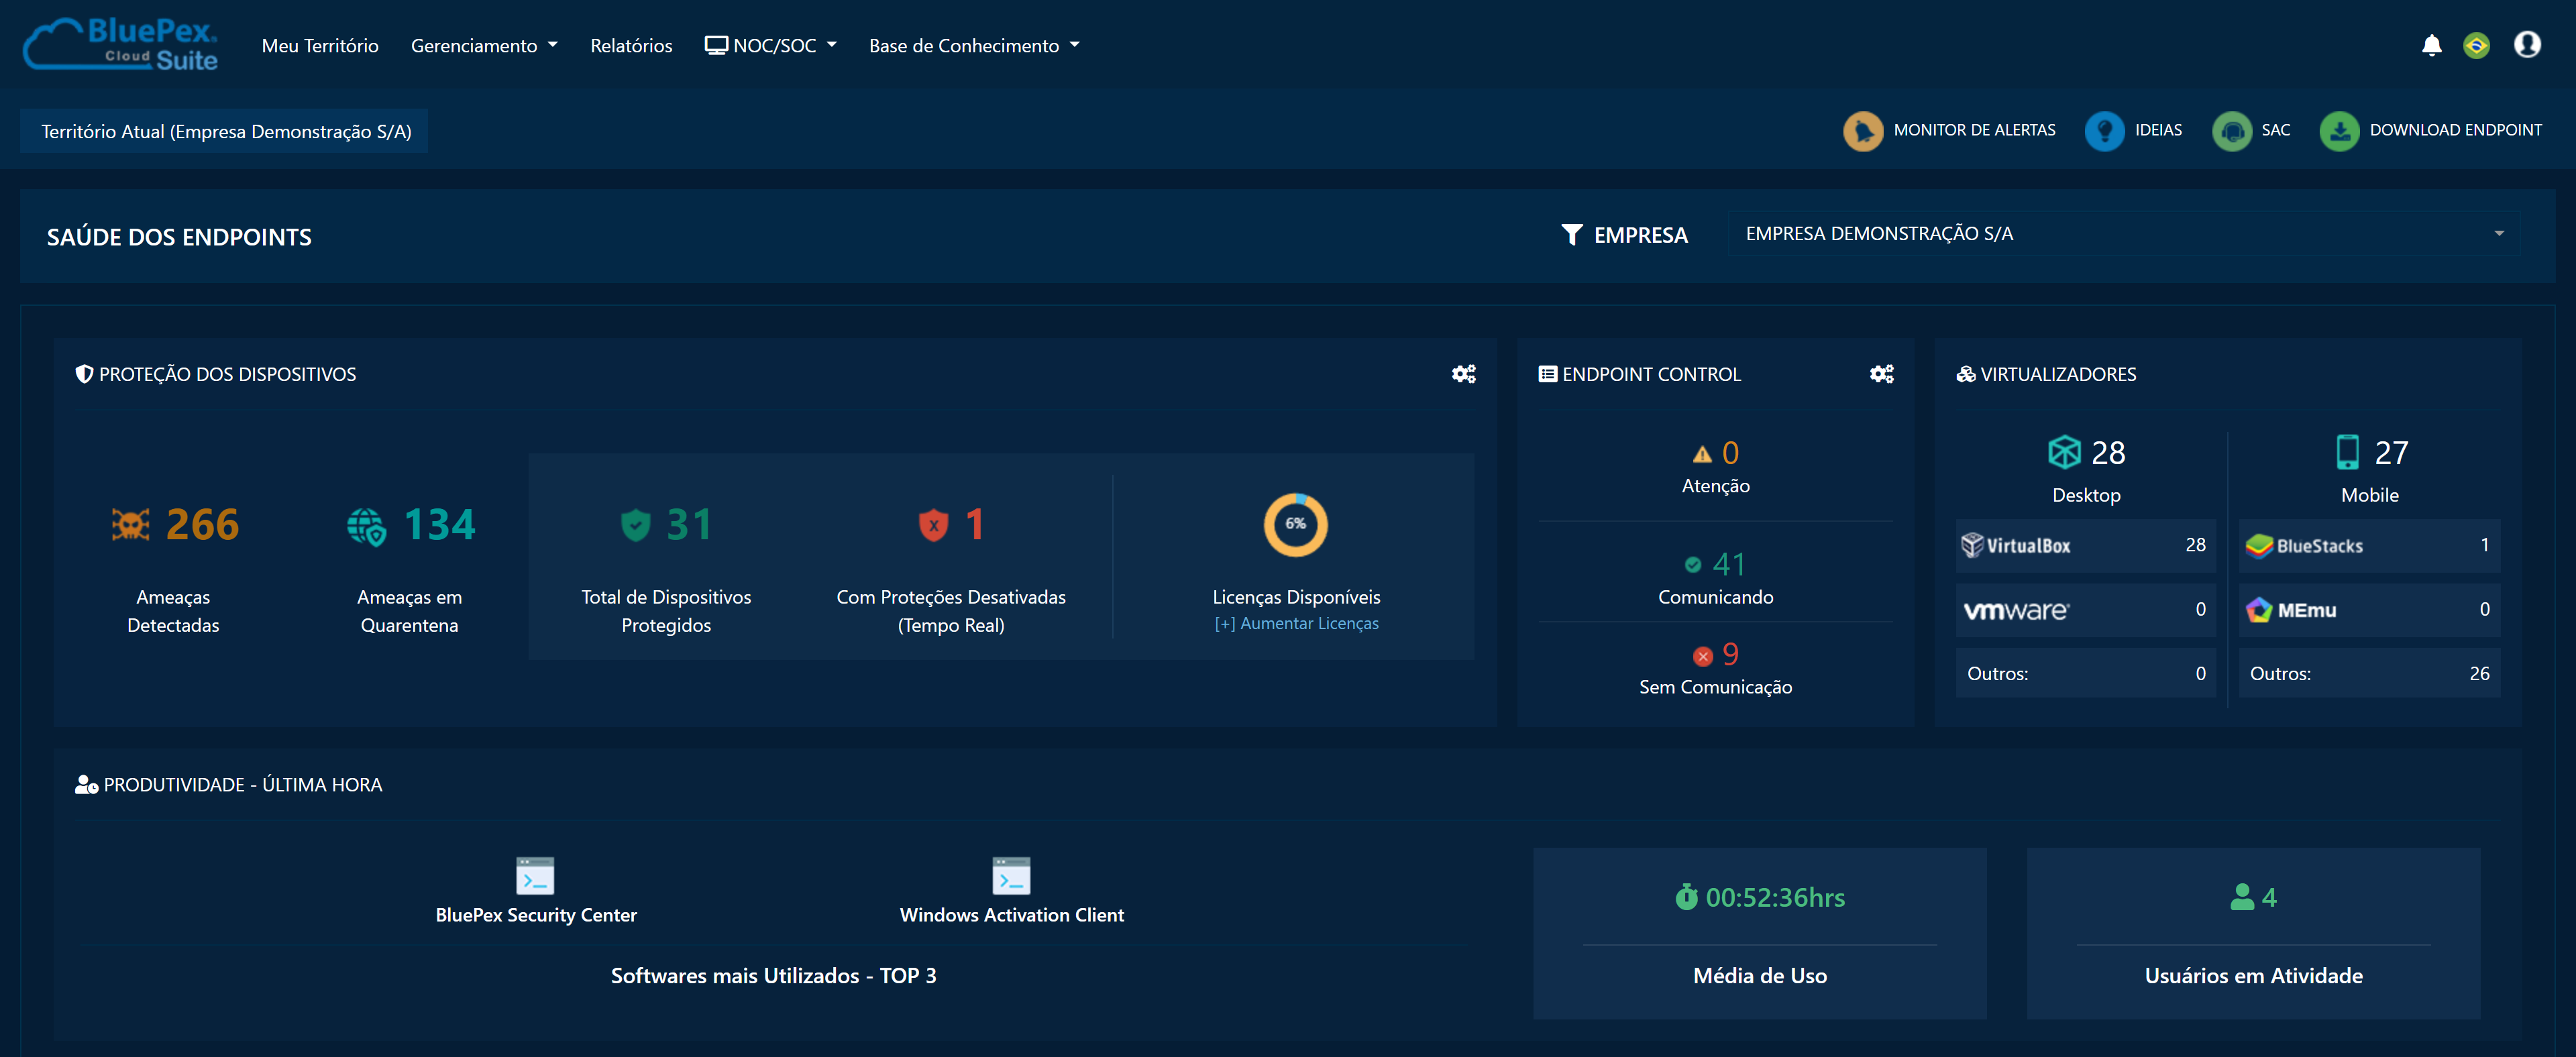The width and height of the screenshot is (2576, 1057).
Task: Click the Sem Comunicação red X icon
Action: 1703,656
